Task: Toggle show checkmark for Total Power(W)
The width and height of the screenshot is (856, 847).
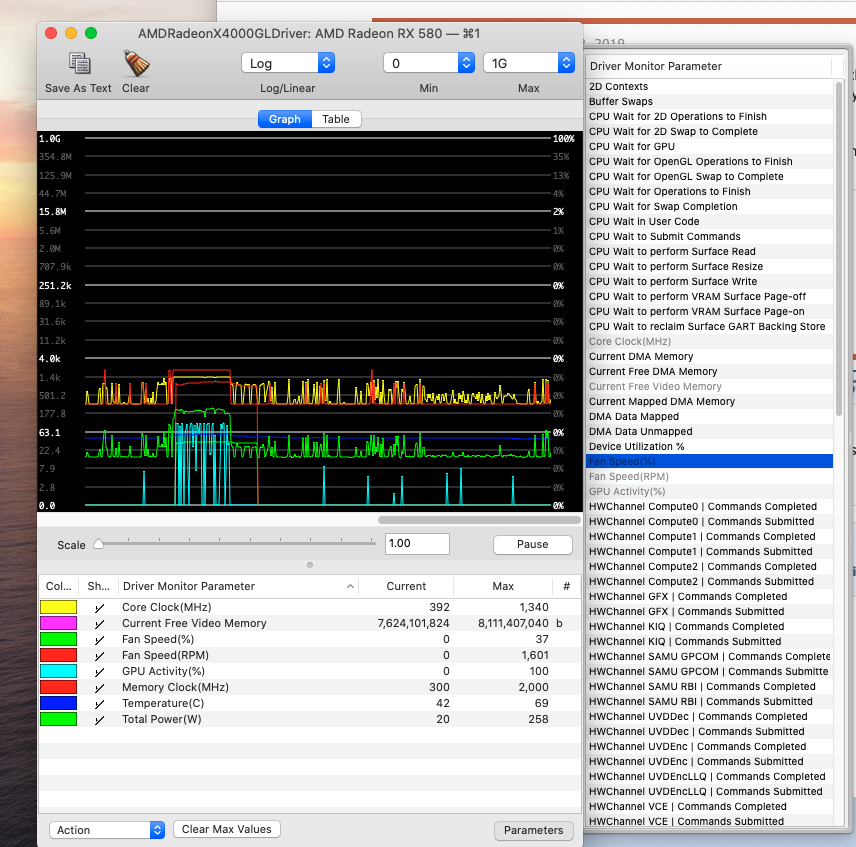Action: point(99,719)
